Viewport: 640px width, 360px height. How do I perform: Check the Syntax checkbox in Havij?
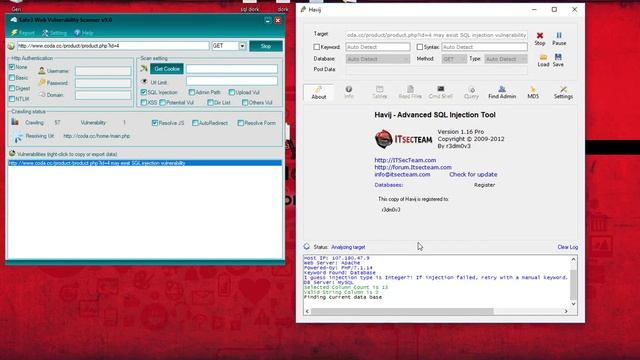(x=420, y=47)
